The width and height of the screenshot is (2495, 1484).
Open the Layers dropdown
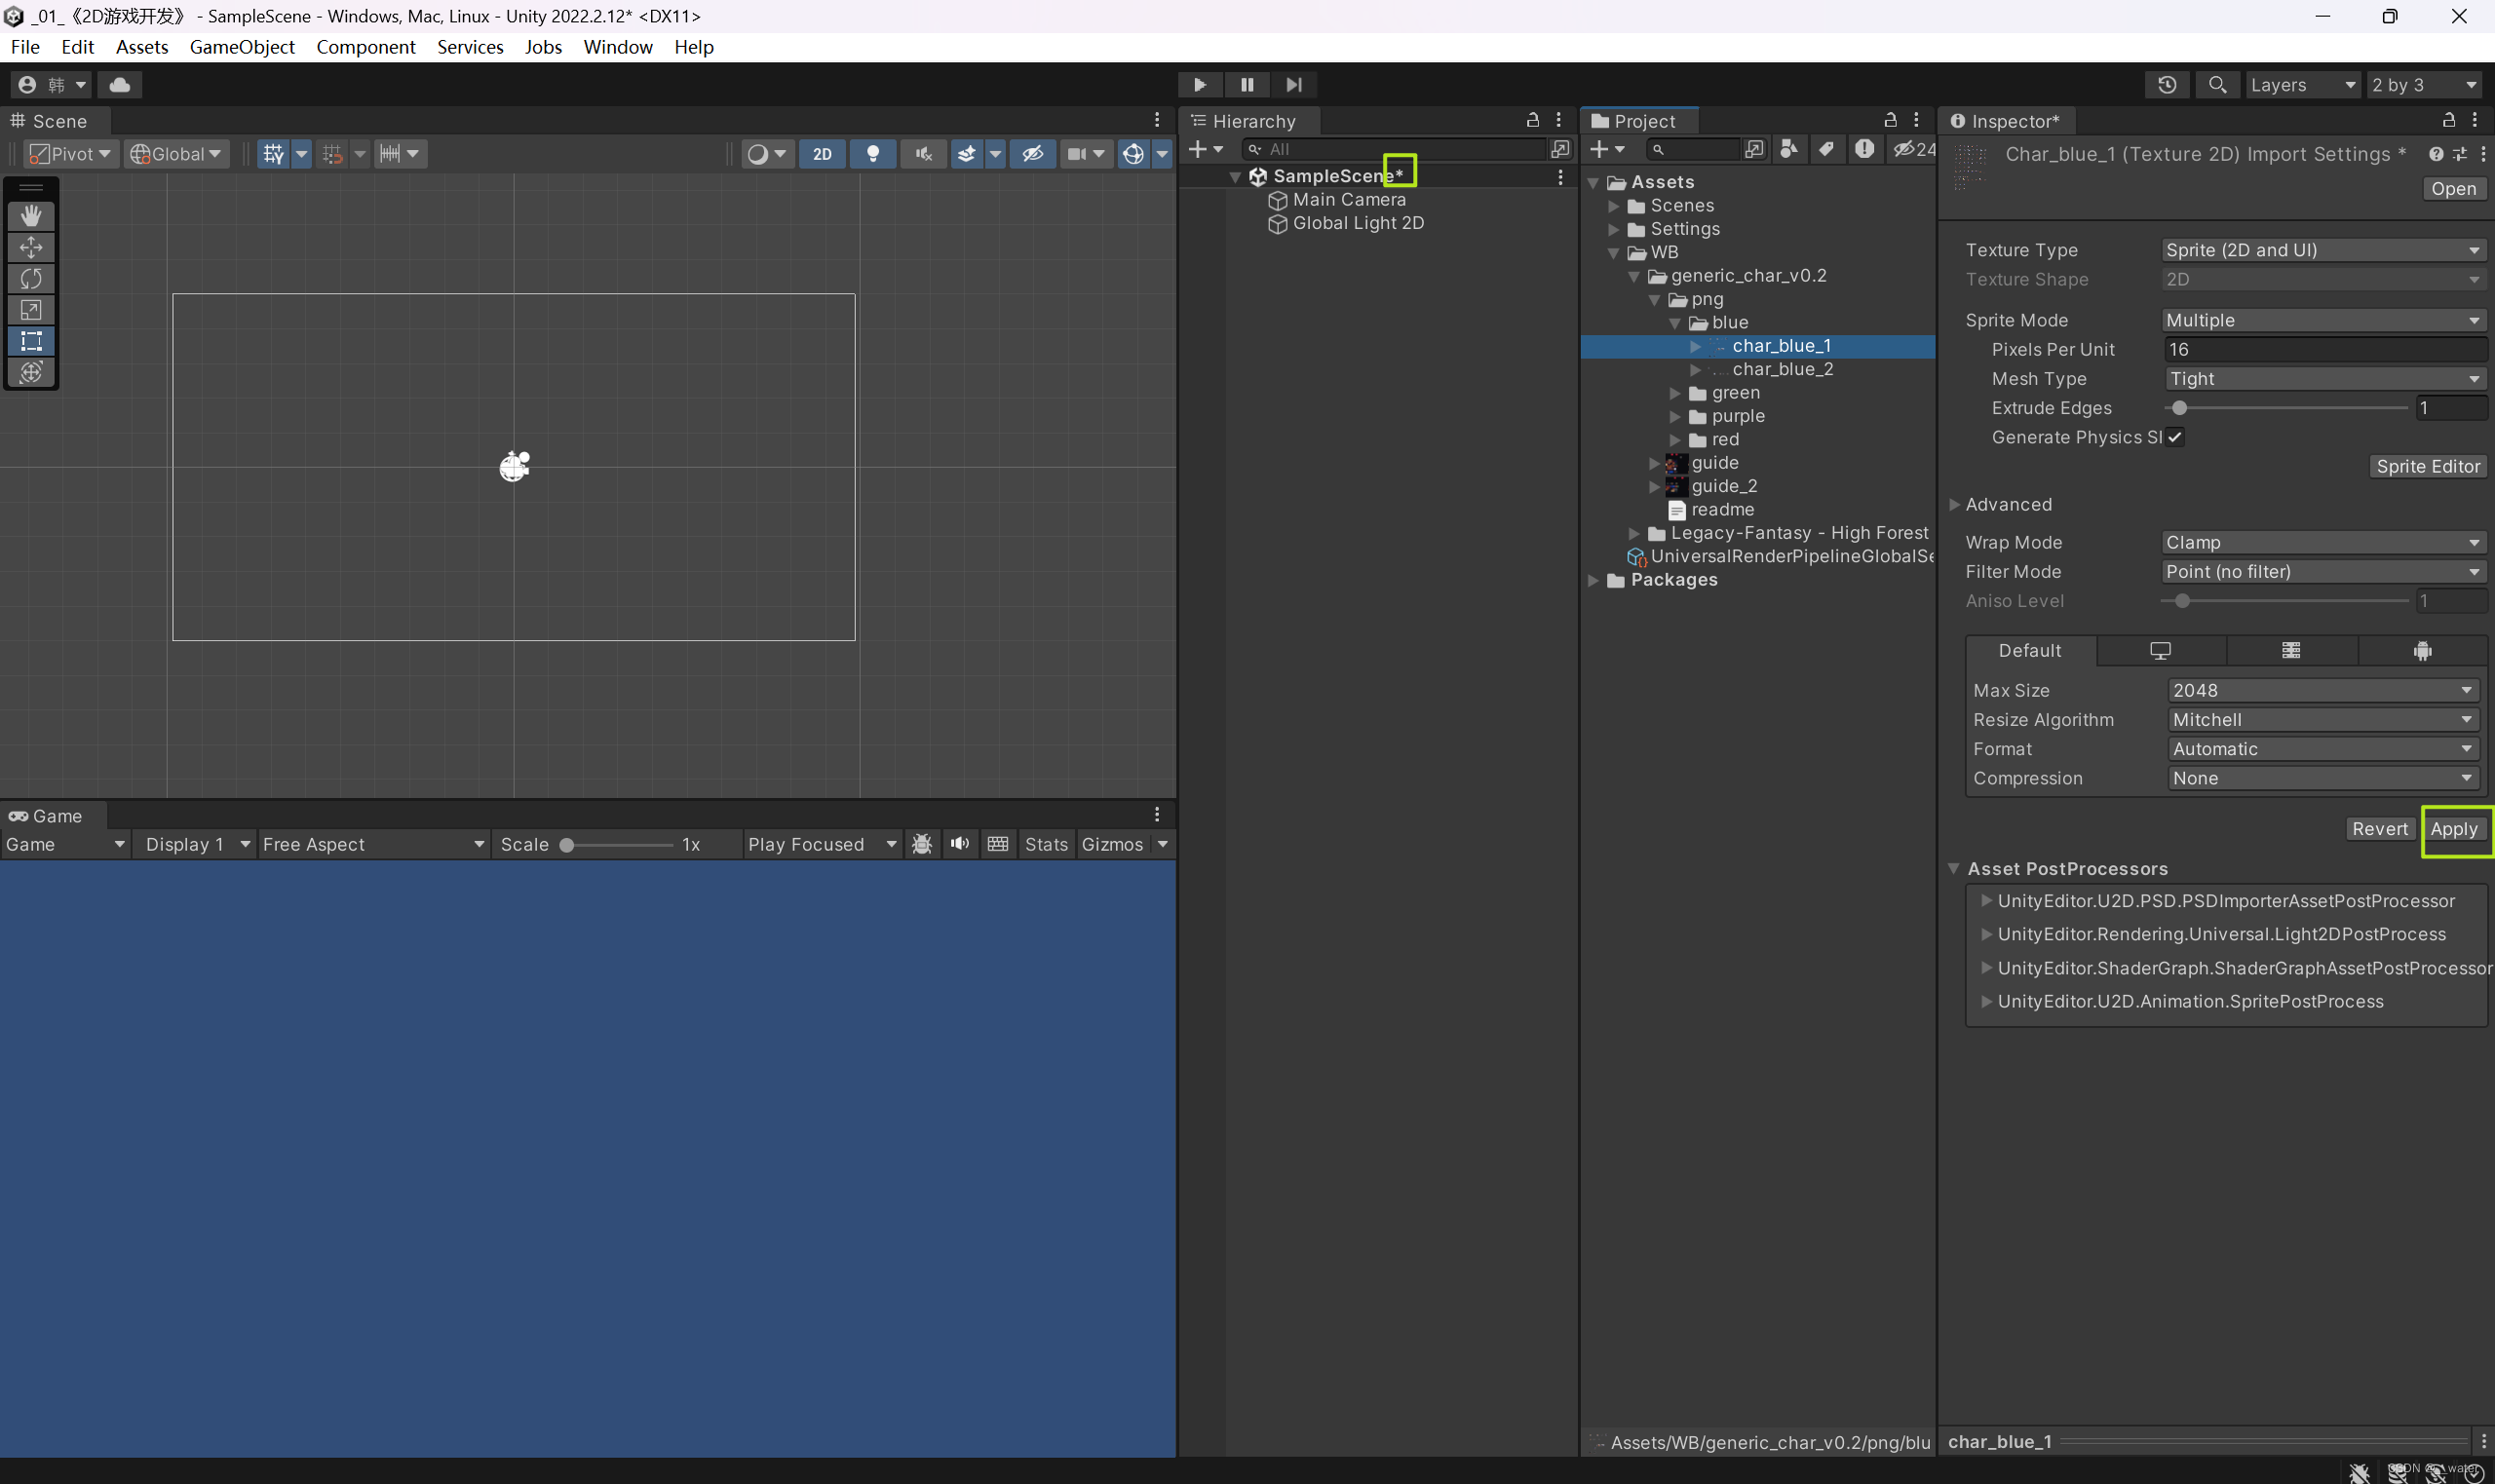pos(2301,84)
